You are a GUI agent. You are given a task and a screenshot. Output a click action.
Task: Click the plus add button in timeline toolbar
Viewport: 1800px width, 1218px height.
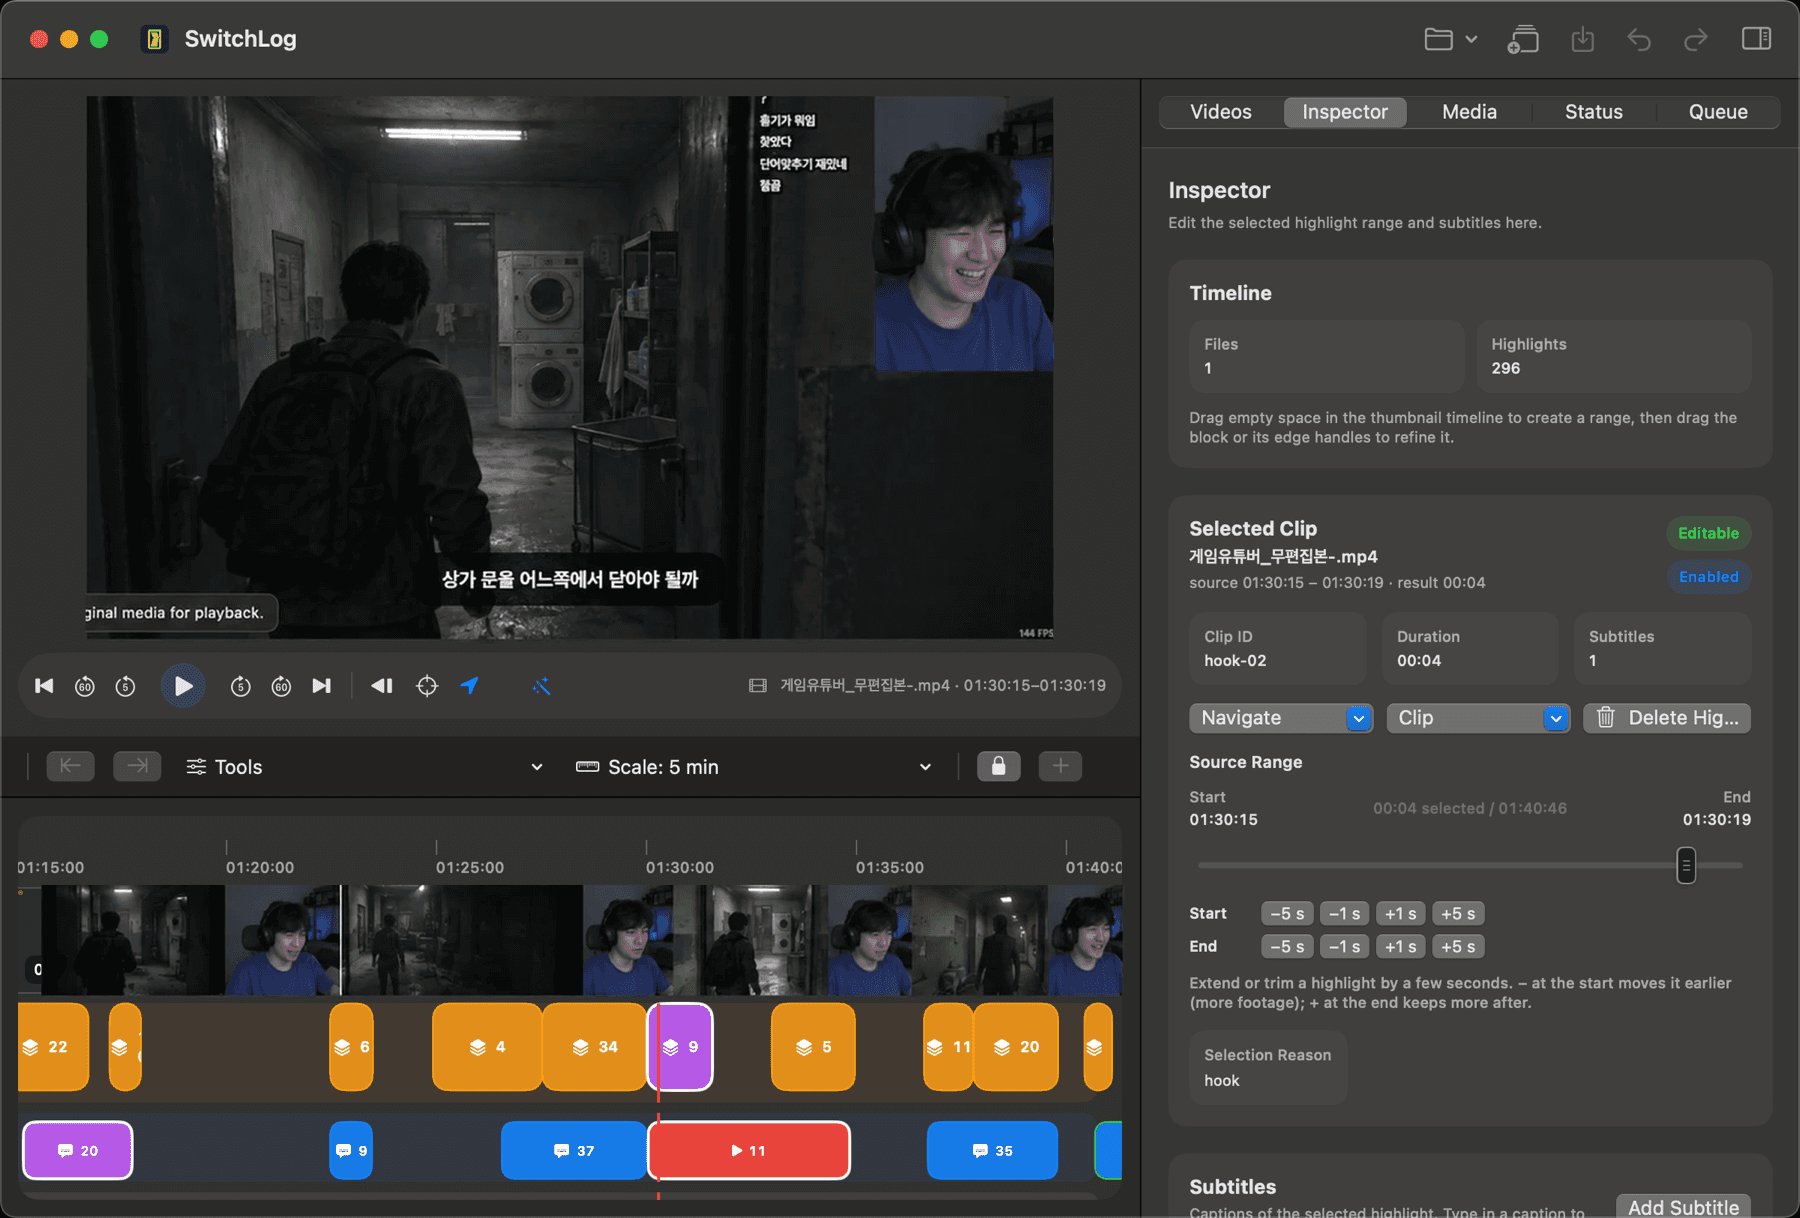coord(1060,766)
